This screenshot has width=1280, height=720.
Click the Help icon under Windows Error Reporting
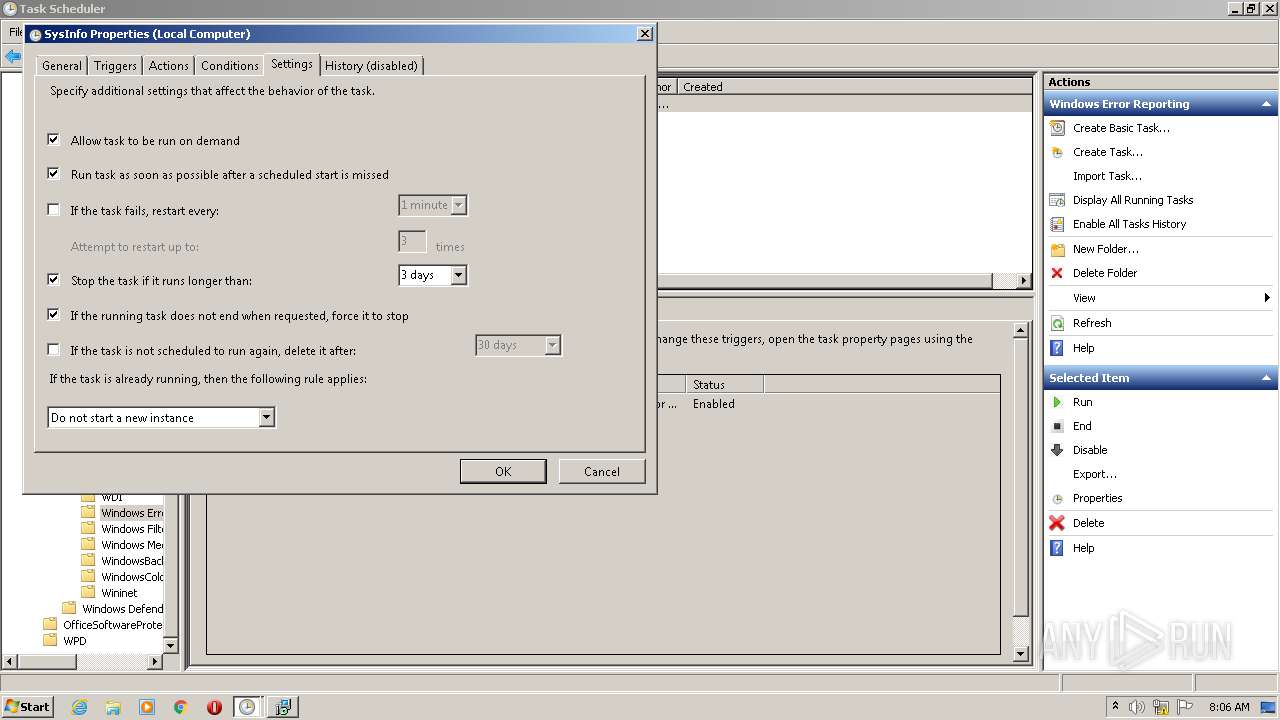pyautogui.click(x=1057, y=348)
